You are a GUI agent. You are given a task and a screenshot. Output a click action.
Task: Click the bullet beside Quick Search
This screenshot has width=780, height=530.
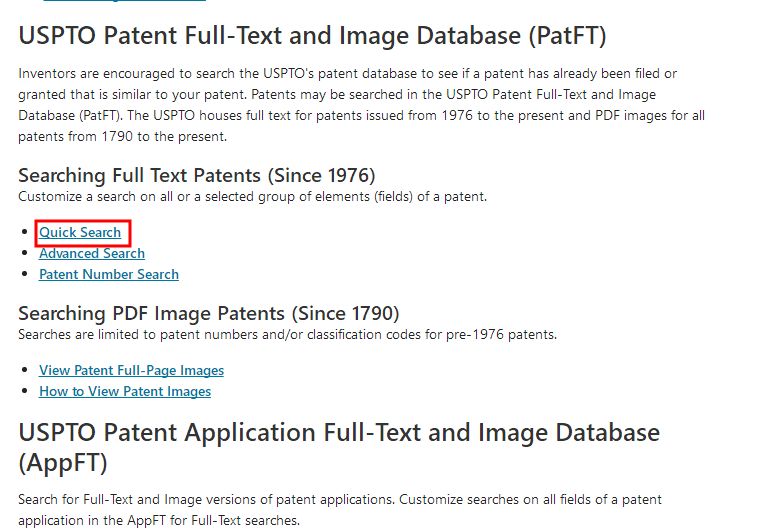coord(25,232)
